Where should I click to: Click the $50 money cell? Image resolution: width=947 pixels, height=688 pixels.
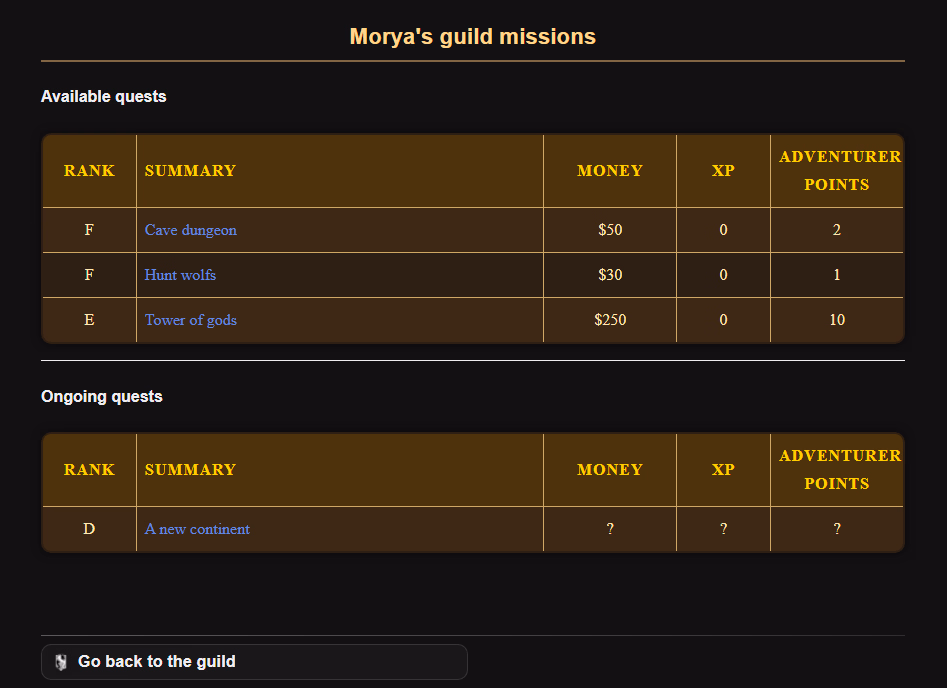609,230
